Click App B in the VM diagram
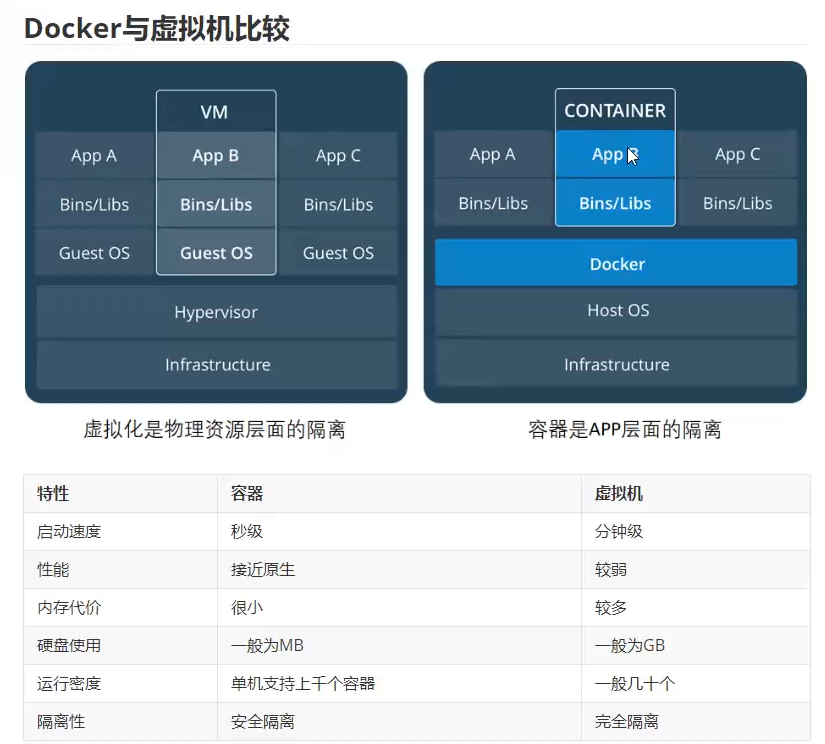Image resolution: width=825 pixels, height=744 pixels. point(216,156)
